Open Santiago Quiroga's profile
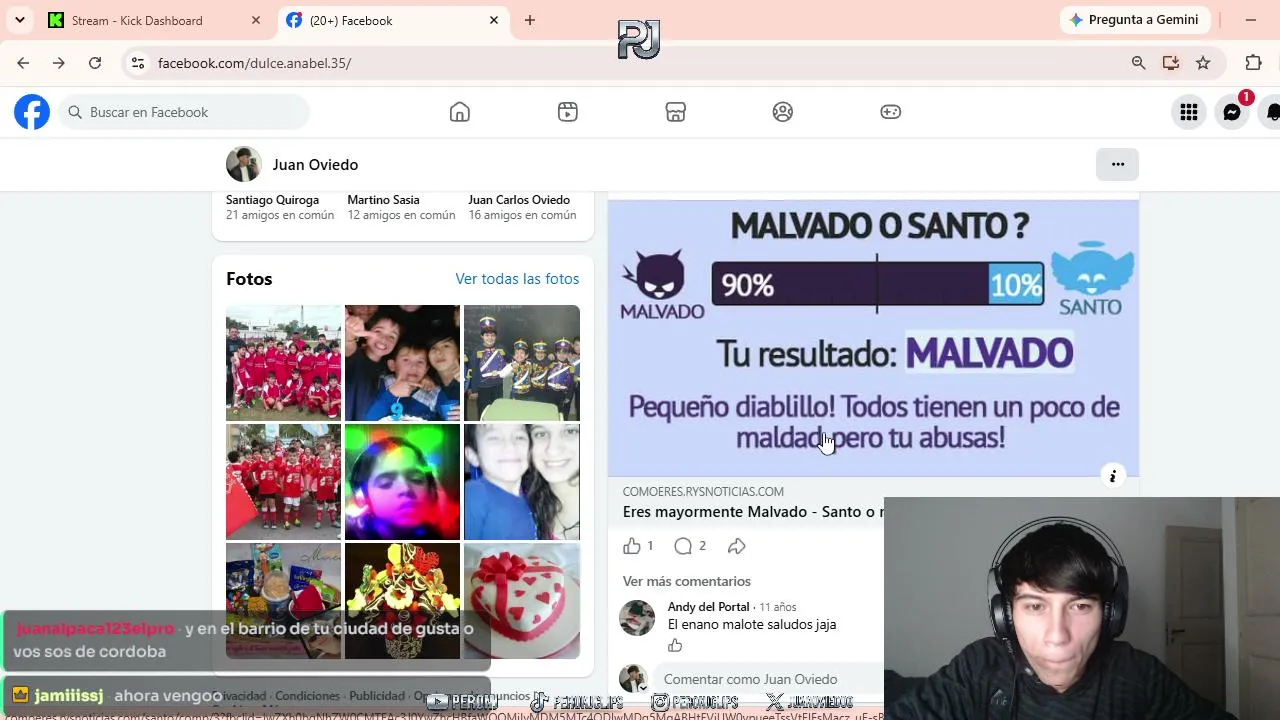Image resolution: width=1280 pixels, height=720 pixels. coord(272,200)
